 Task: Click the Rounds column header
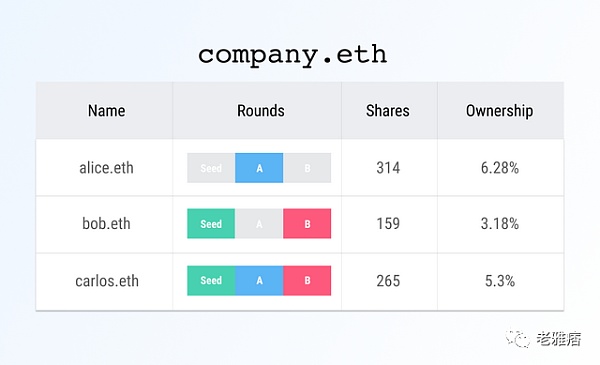(261, 111)
